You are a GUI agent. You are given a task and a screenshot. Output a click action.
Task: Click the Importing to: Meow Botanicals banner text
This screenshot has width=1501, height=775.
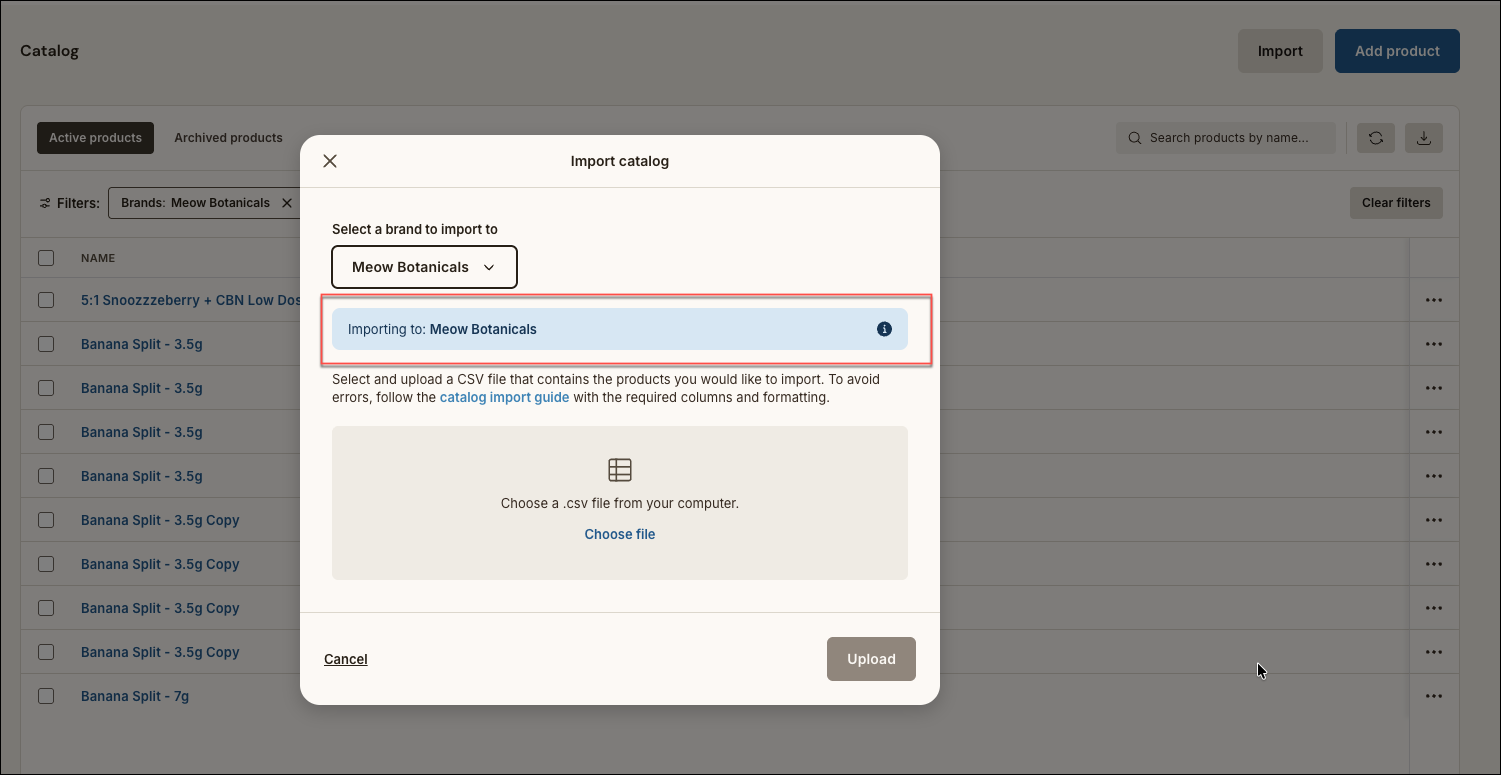[x=442, y=329]
